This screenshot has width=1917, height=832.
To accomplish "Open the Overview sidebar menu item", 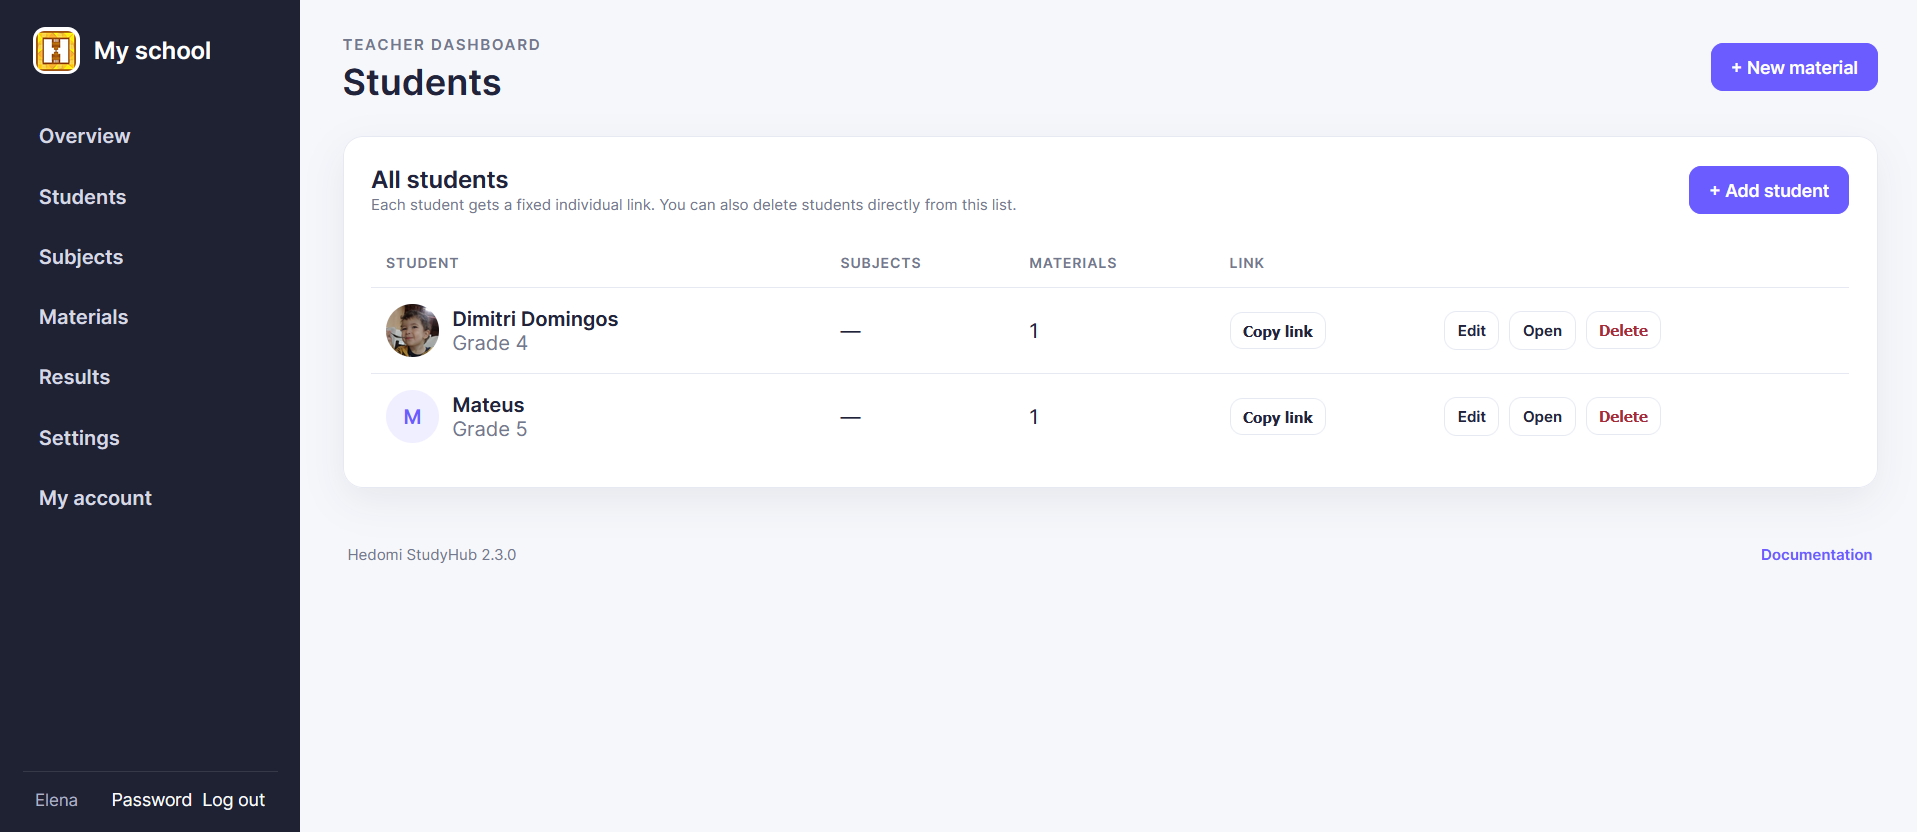I will tap(85, 136).
